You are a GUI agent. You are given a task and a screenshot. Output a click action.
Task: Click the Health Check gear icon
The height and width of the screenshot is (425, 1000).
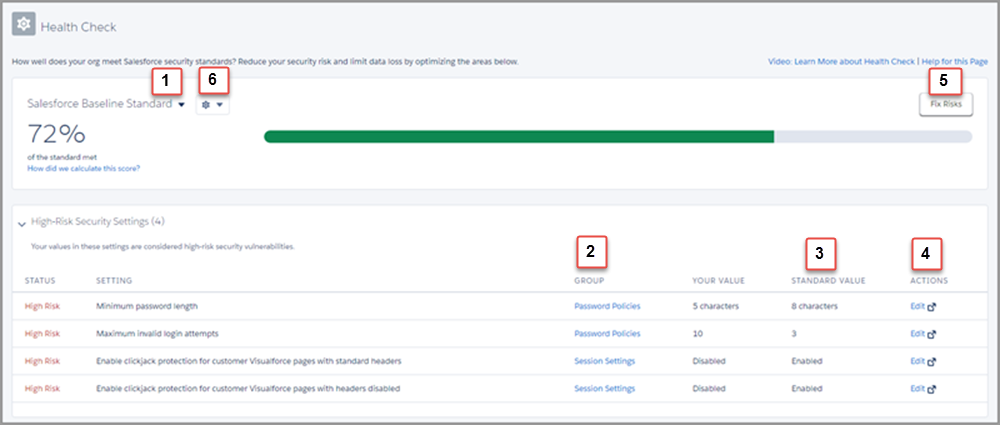24,25
